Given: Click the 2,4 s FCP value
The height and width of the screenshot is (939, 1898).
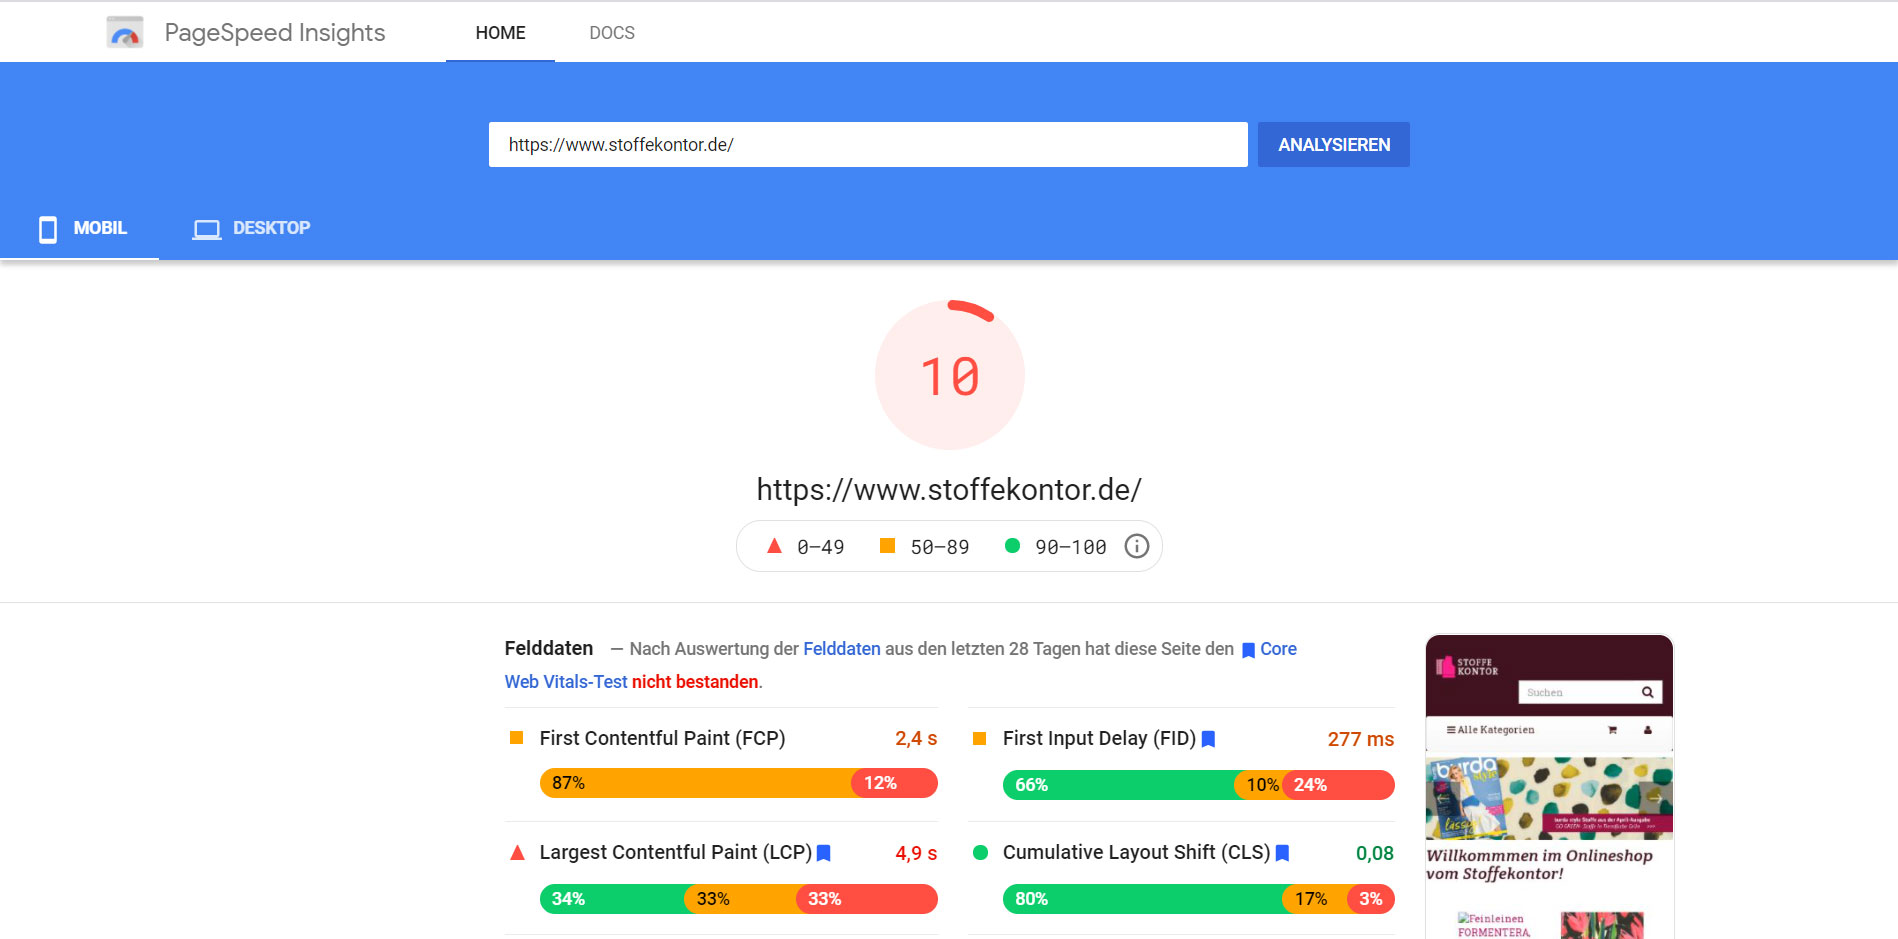Looking at the screenshot, I should point(916,738).
